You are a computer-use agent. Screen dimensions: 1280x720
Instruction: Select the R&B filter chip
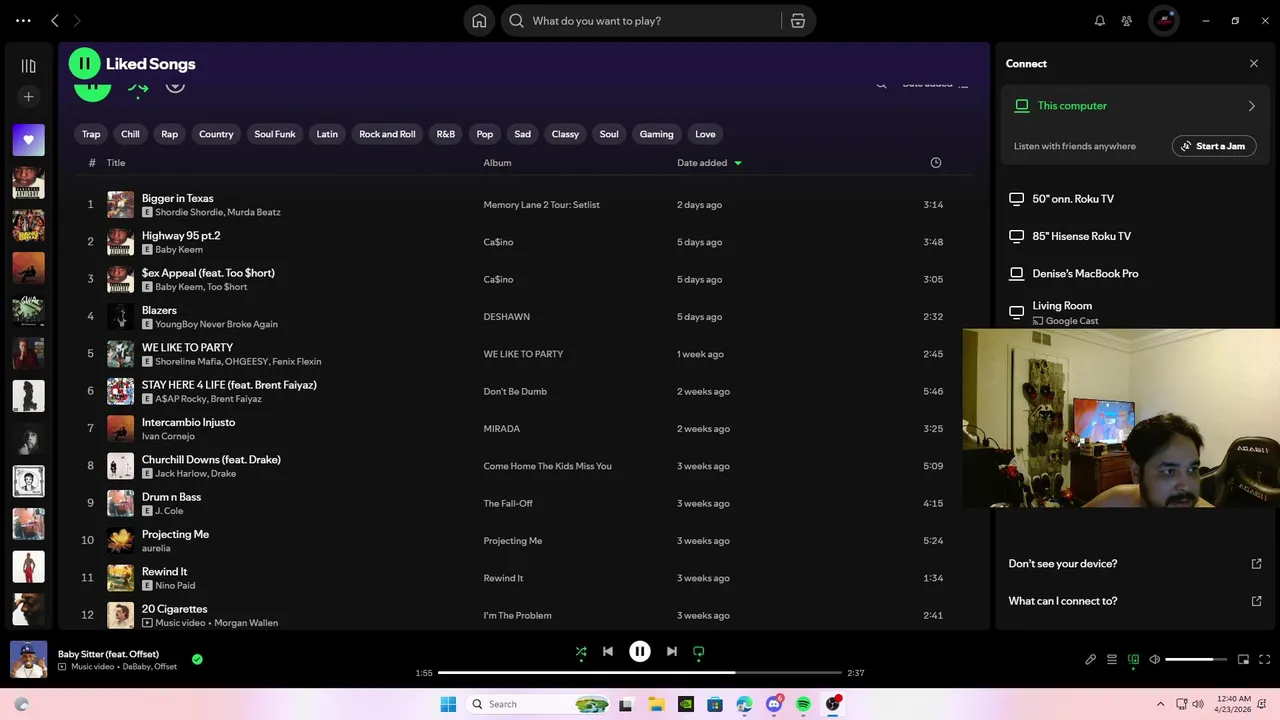pyautogui.click(x=446, y=134)
